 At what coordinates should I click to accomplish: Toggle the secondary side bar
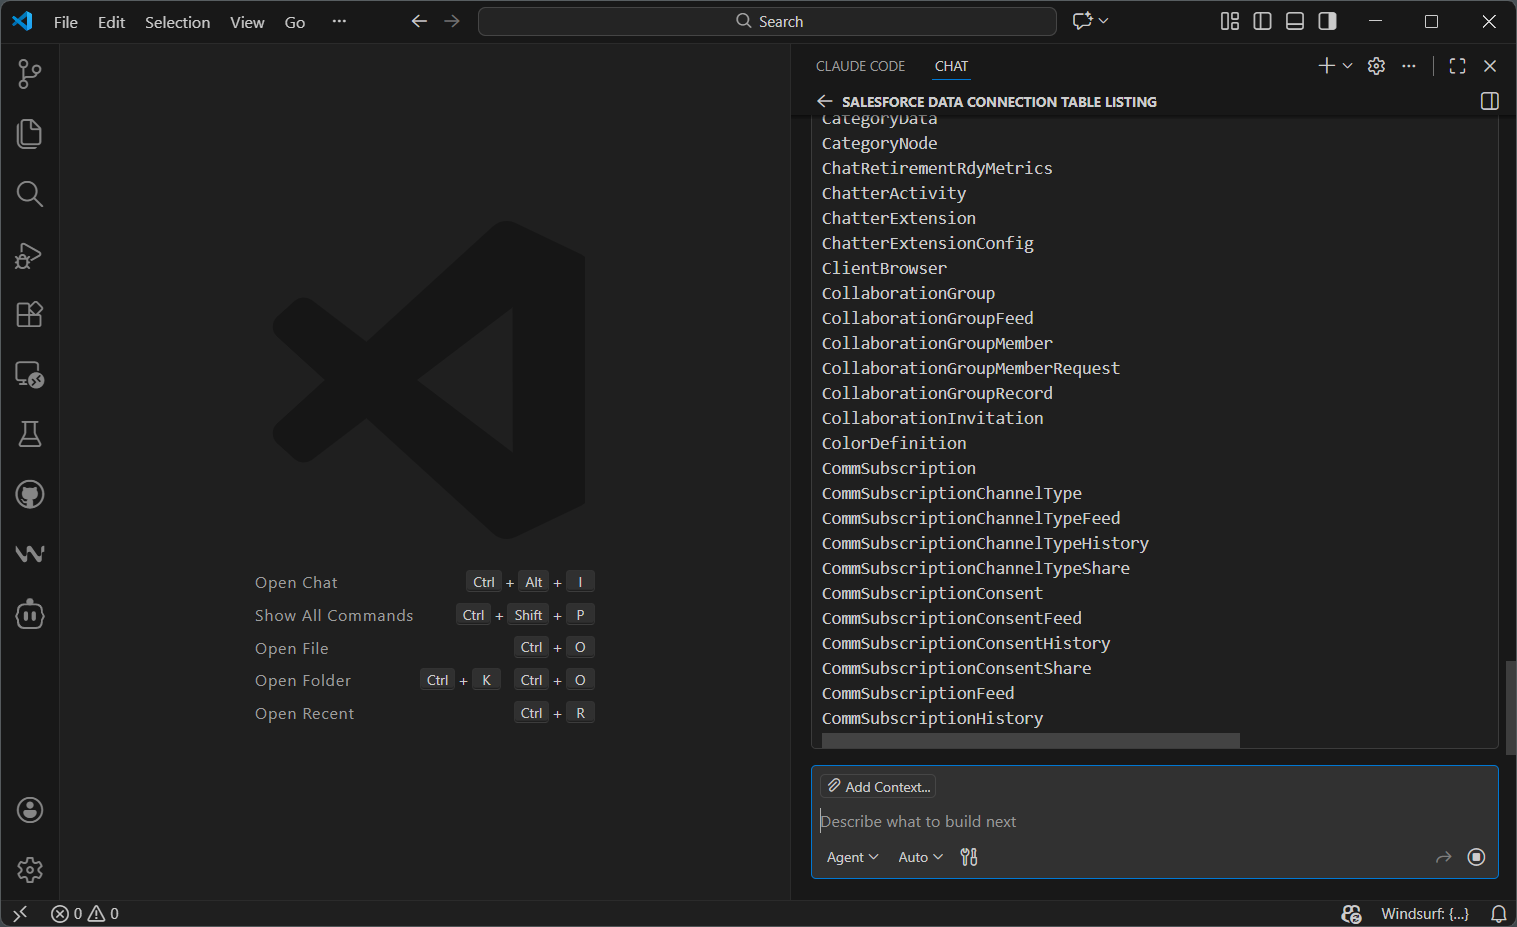[x=1327, y=21]
